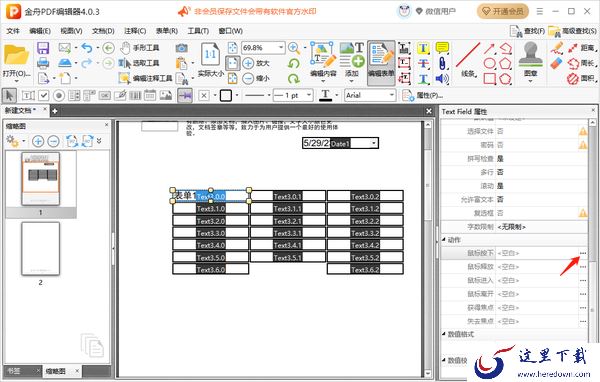
Task: Click the printer icon
Action: pyautogui.click(x=43, y=63)
